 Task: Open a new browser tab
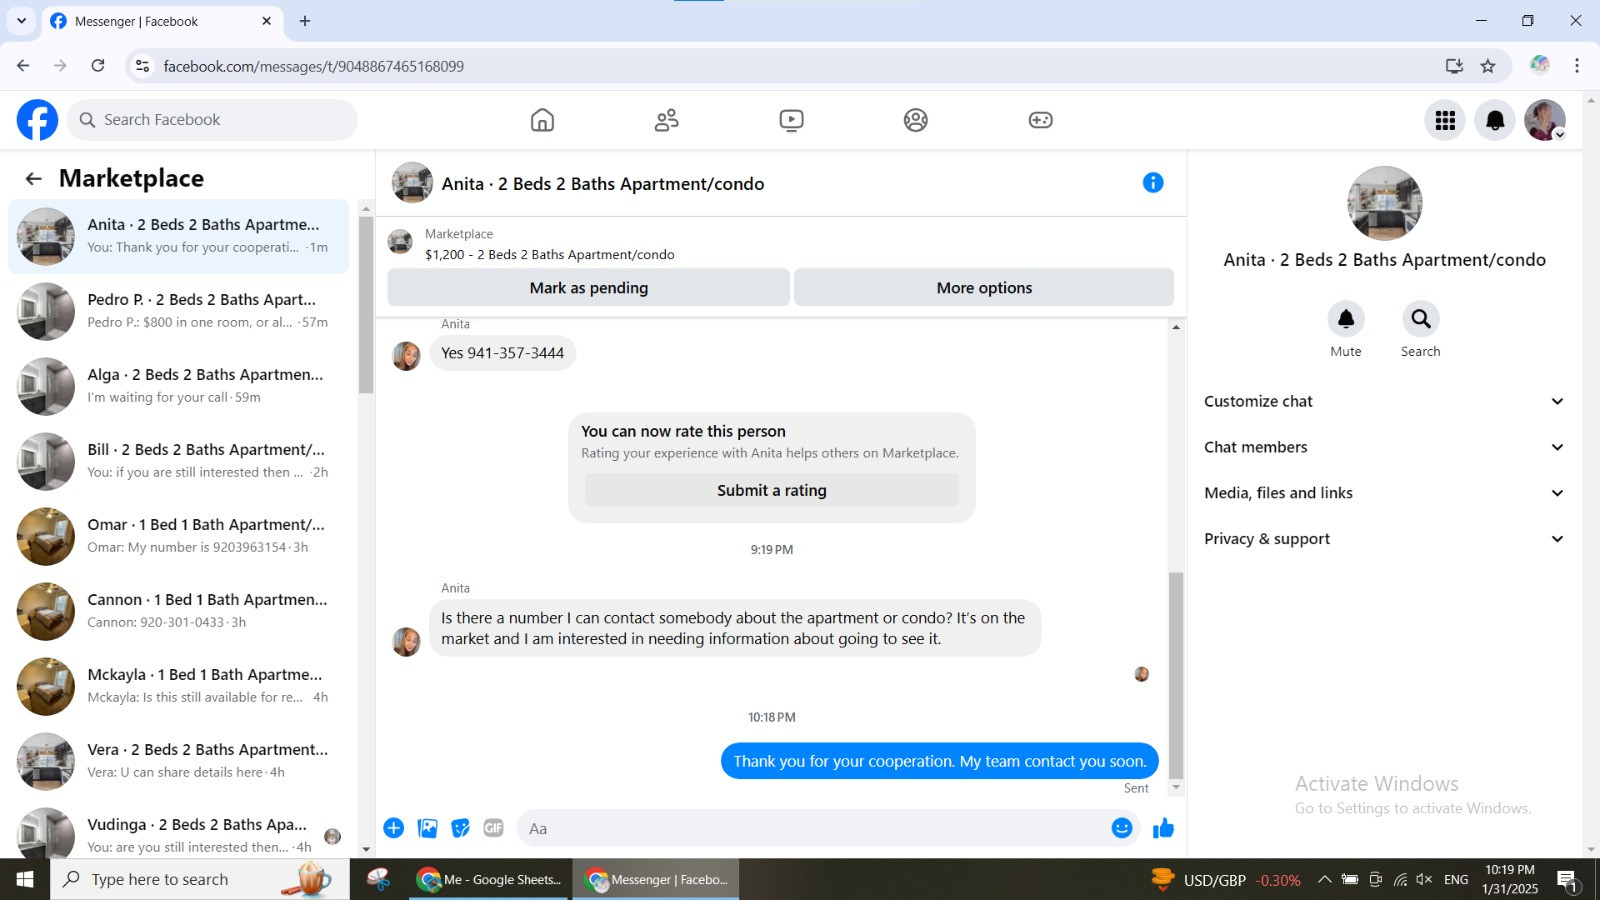305,21
